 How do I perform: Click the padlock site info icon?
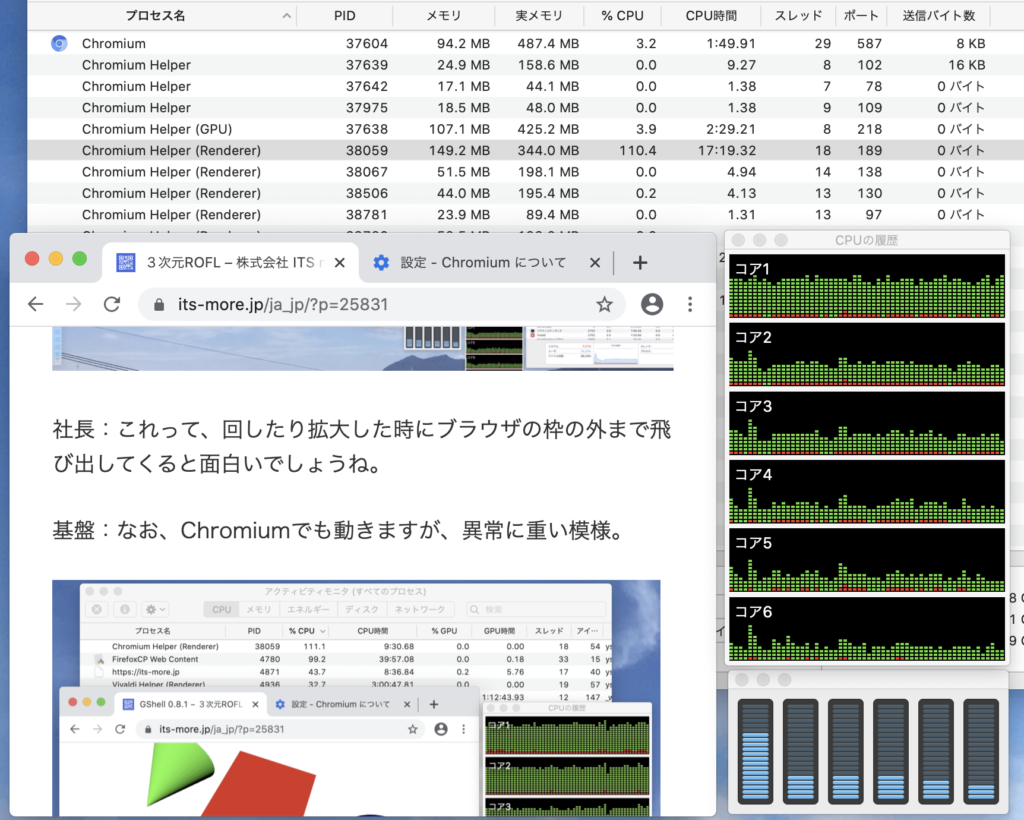coord(159,305)
